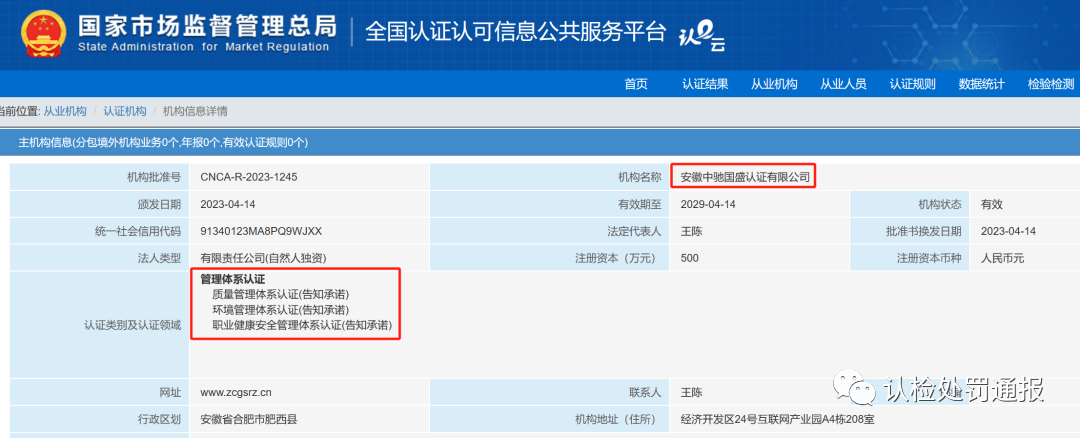Image resolution: width=1080 pixels, height=438 pixels.
Task: Select 有限责任公司(自然人独资) value
Action: tap(263, 258)
